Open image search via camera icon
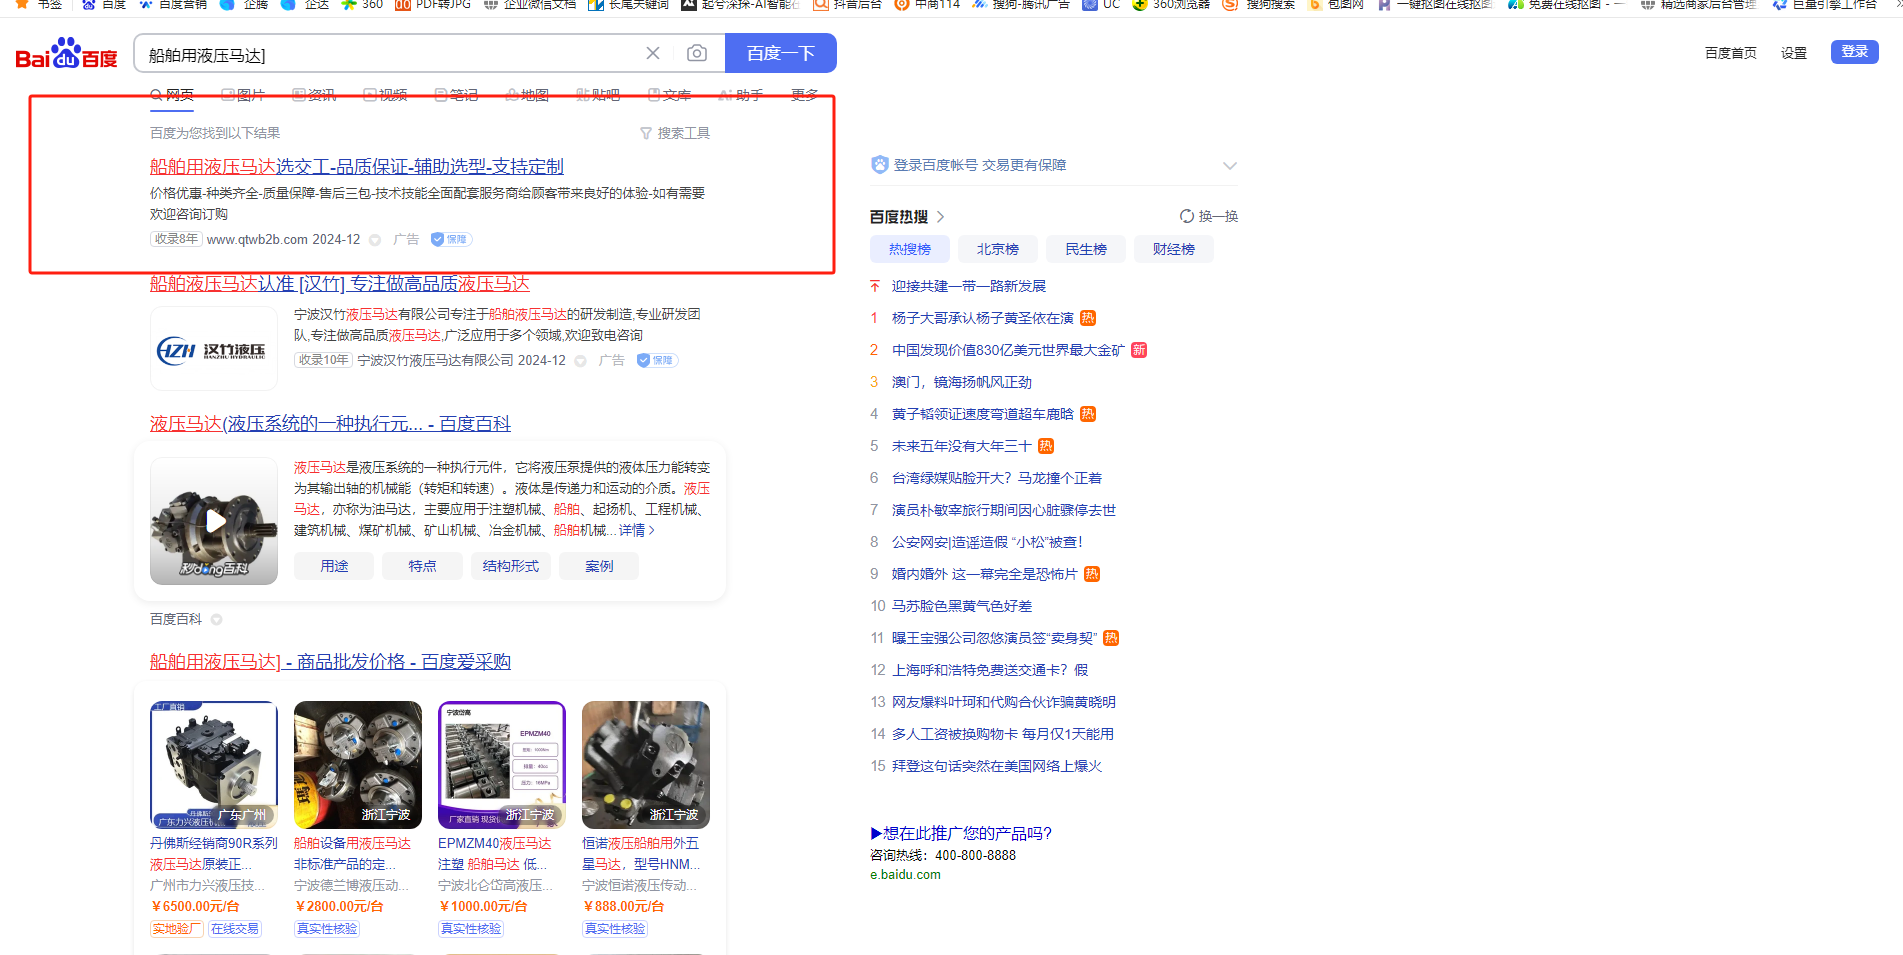Image resolution: width=1903 pixels, height=955 pixels. click(697, 53)
